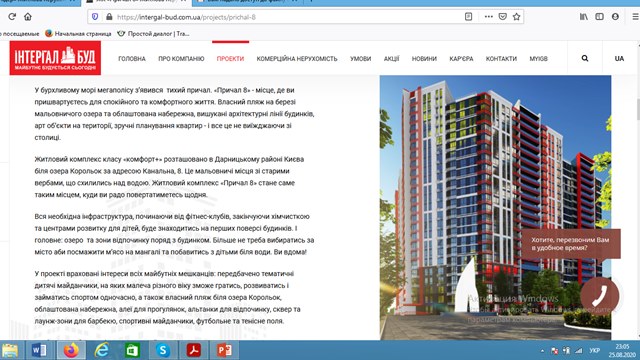Show the sidebars icon
Screen dimensions: 640x360
click(x=599, y=17)
